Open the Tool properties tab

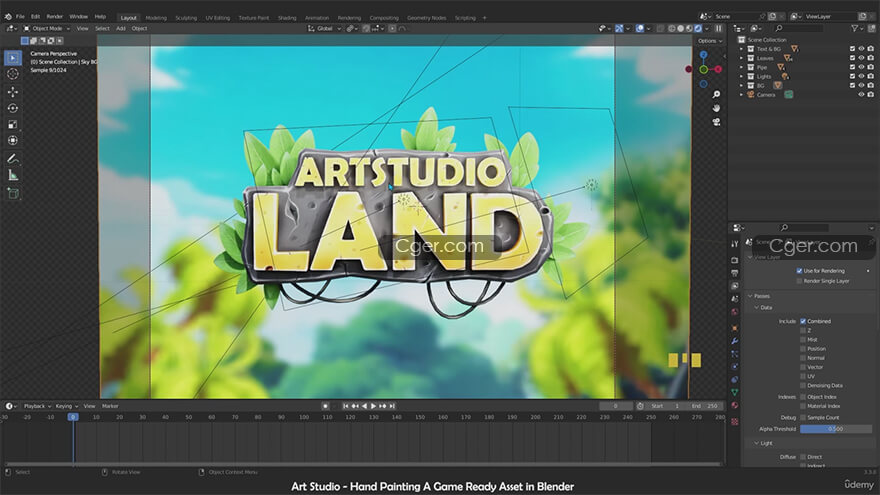pyautogui.click(x=735, y=244)
